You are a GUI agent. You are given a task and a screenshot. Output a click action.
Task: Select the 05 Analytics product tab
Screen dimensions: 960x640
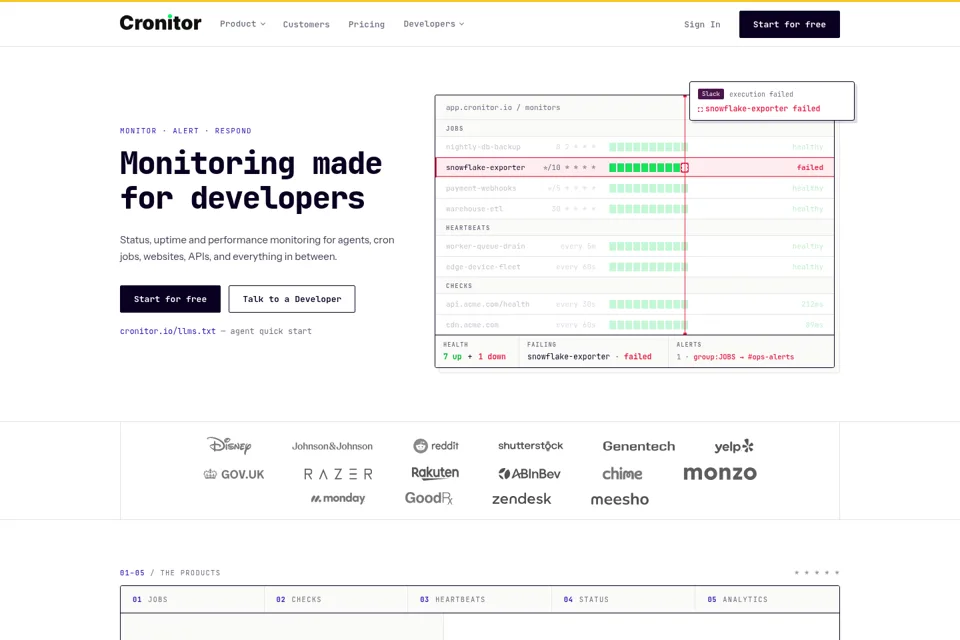point(767,600)
